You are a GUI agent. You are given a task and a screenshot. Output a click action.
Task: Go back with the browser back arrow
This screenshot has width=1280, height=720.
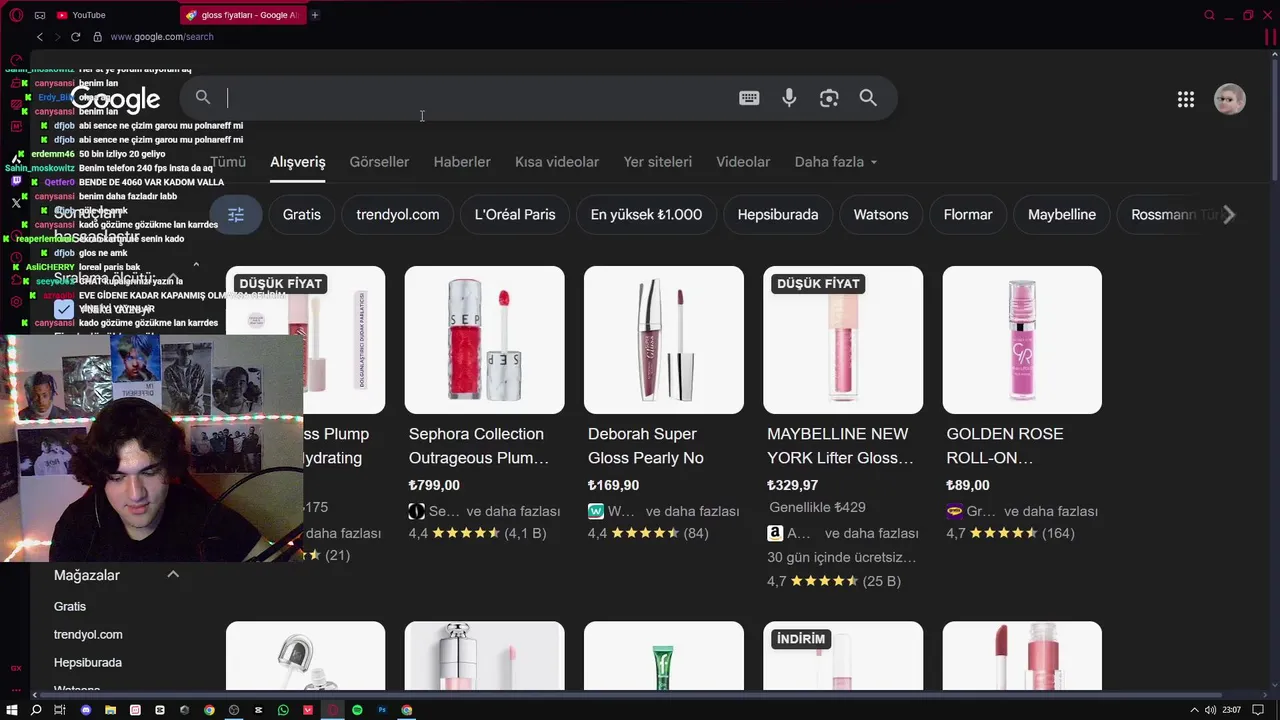pos(40,37)
